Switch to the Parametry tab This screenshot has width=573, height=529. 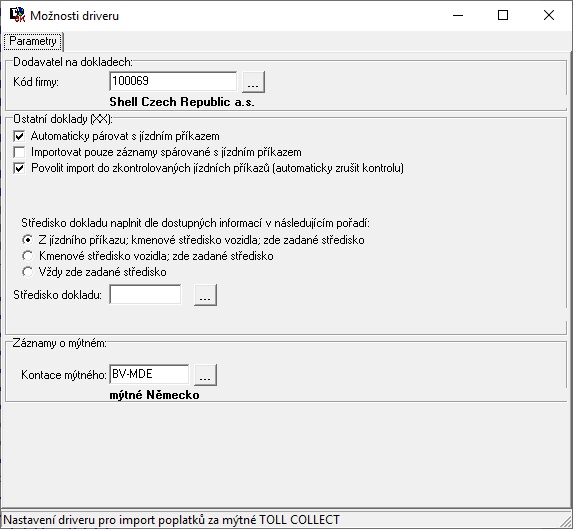(x=33, y=41)
